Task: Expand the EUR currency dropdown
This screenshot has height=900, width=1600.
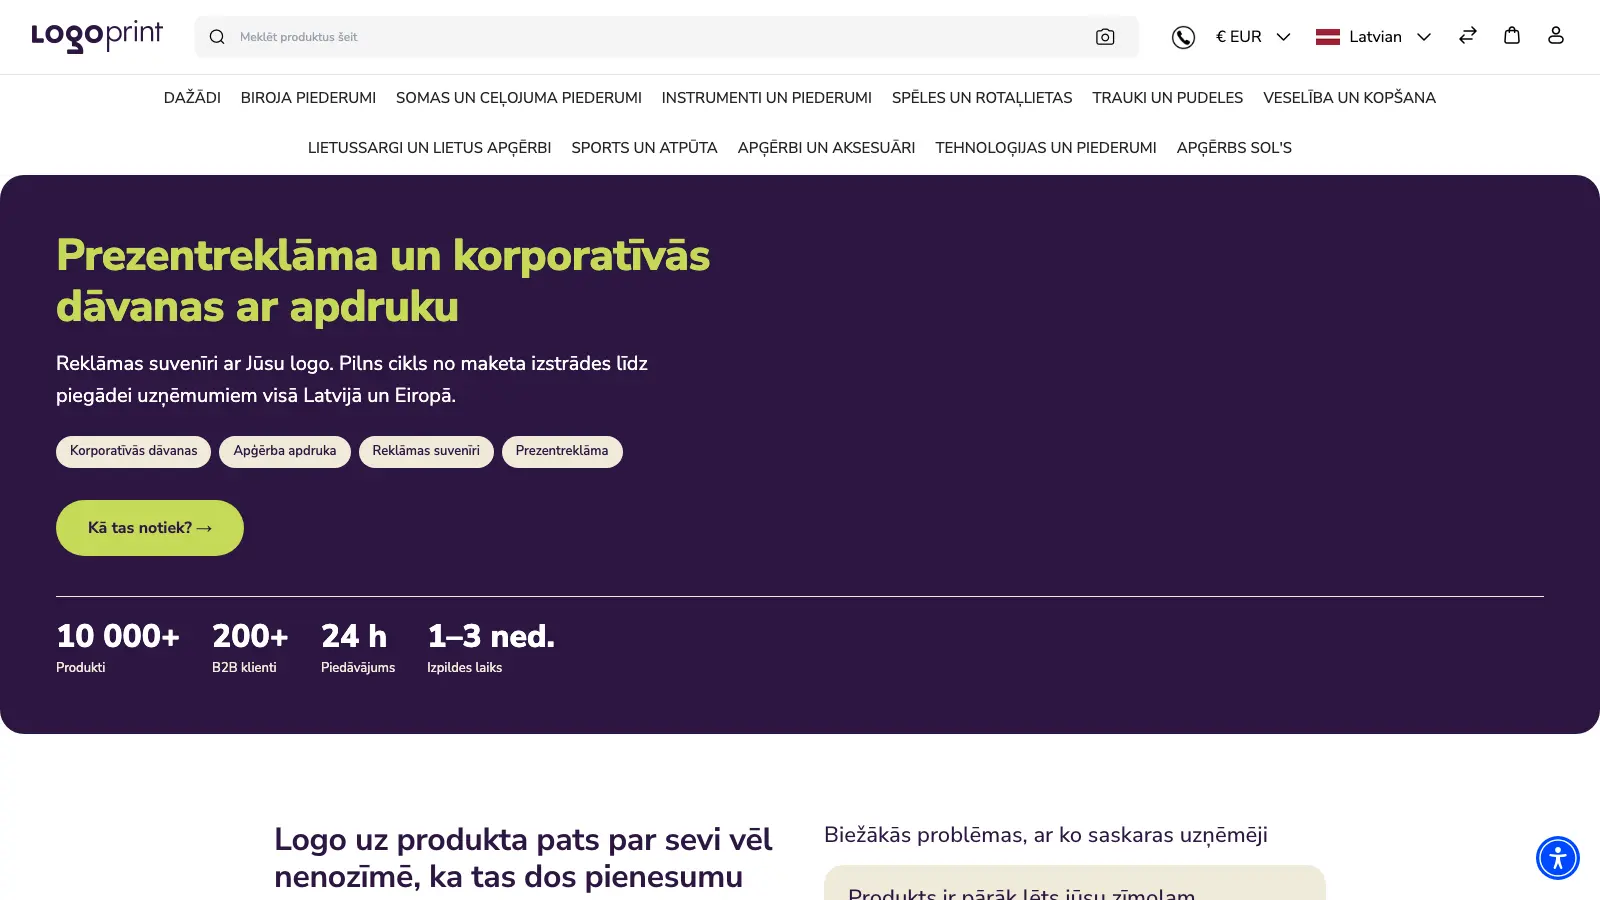Action: (1253, 37)
